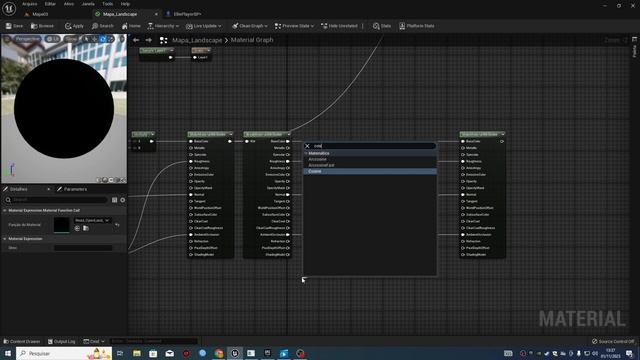Open the Help menu
The width and height of the screenshot is (640, 360).
click(125, 4)
